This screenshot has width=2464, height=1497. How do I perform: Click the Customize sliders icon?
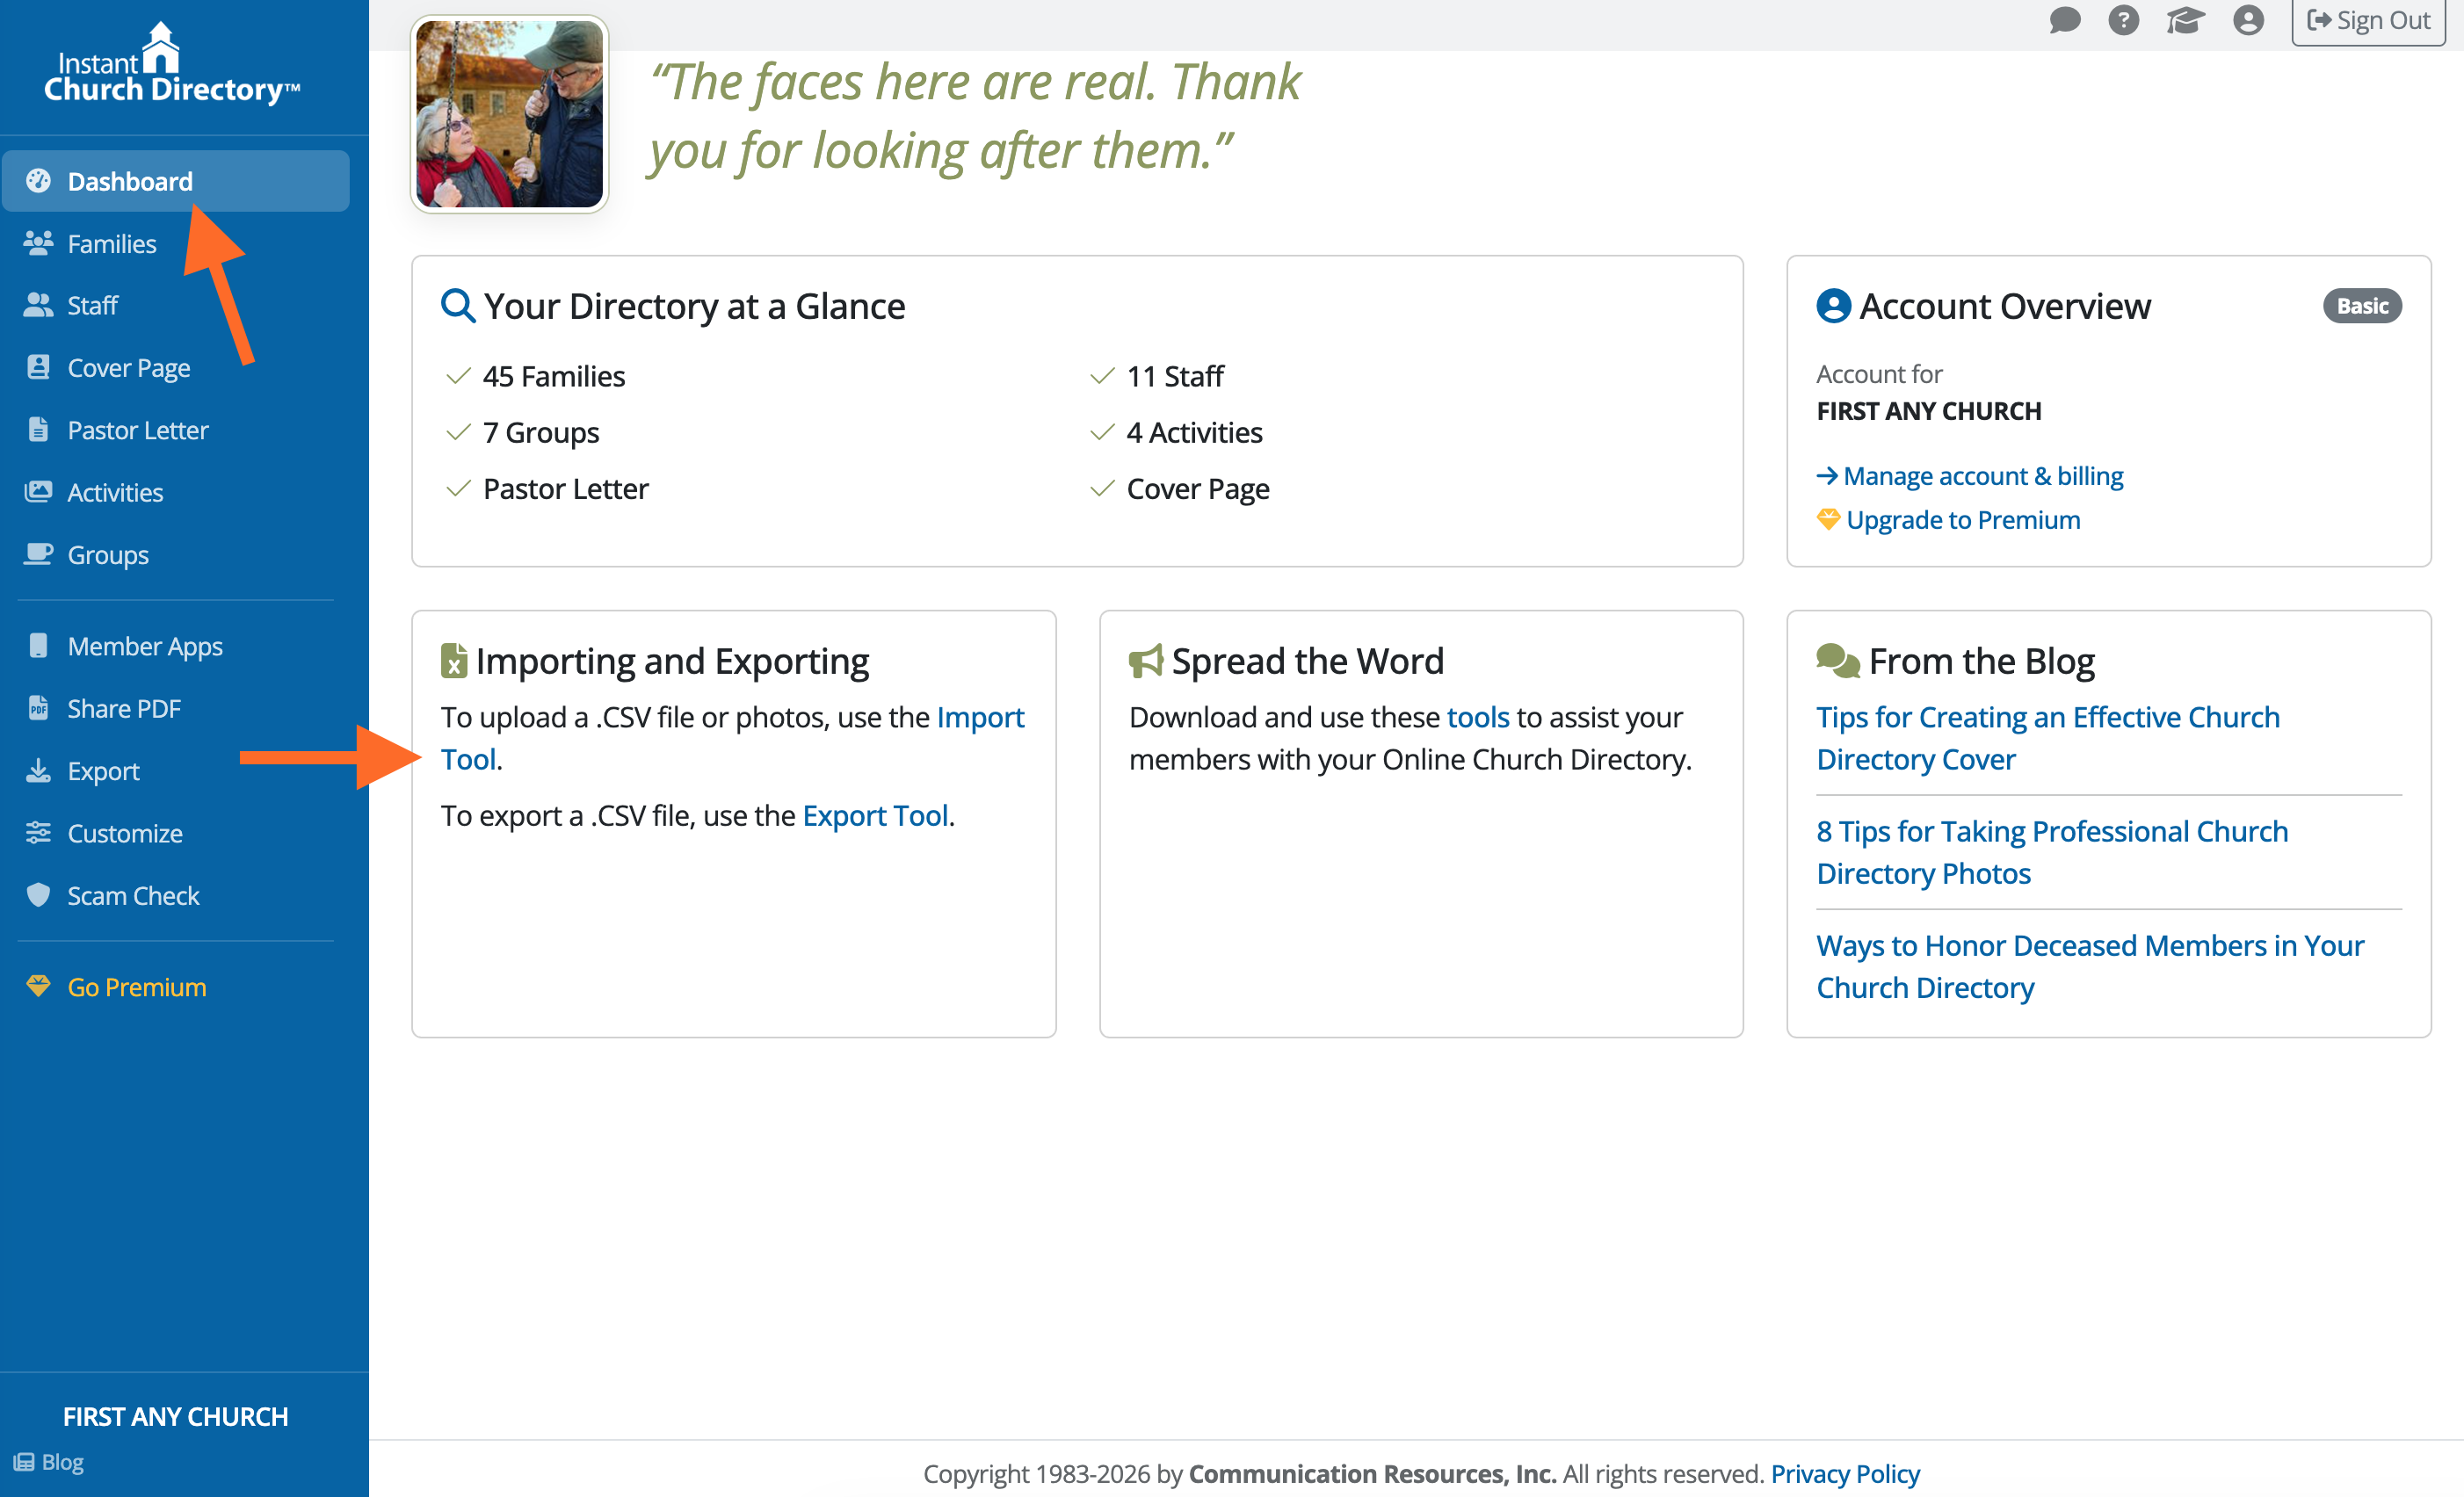point(38,832)
